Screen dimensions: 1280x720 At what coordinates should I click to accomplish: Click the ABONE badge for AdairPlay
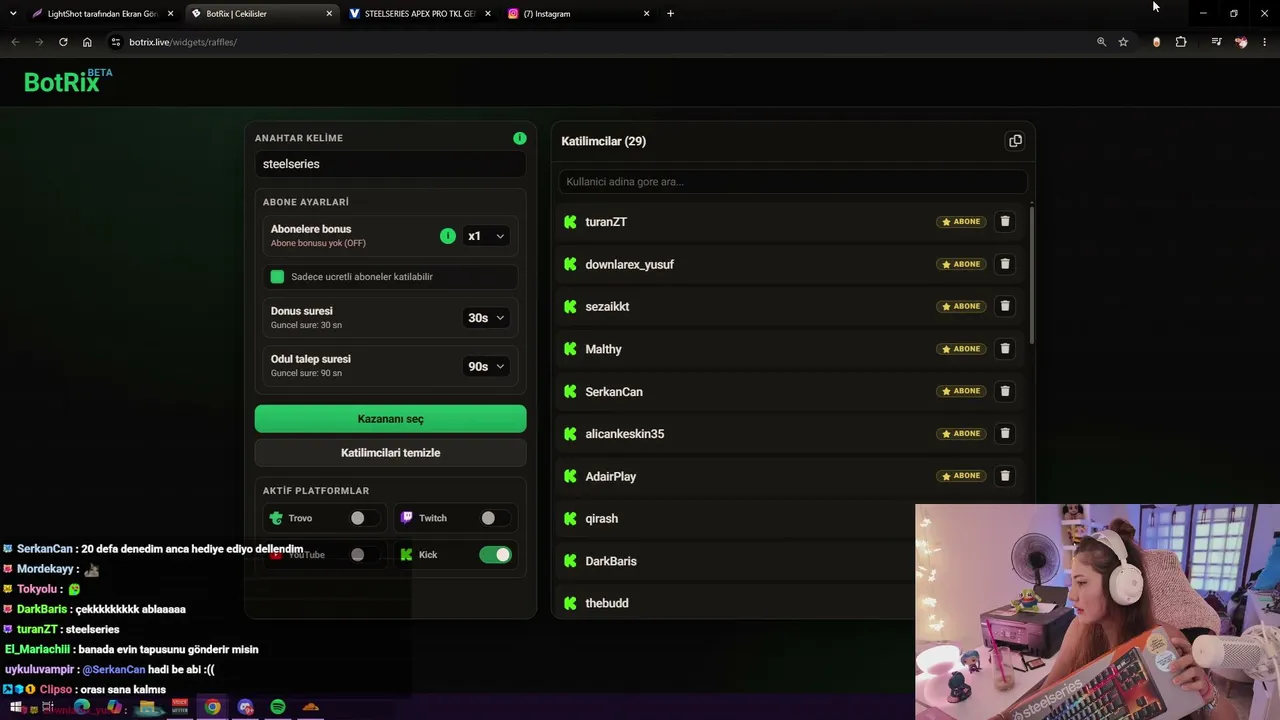(961, 476)
